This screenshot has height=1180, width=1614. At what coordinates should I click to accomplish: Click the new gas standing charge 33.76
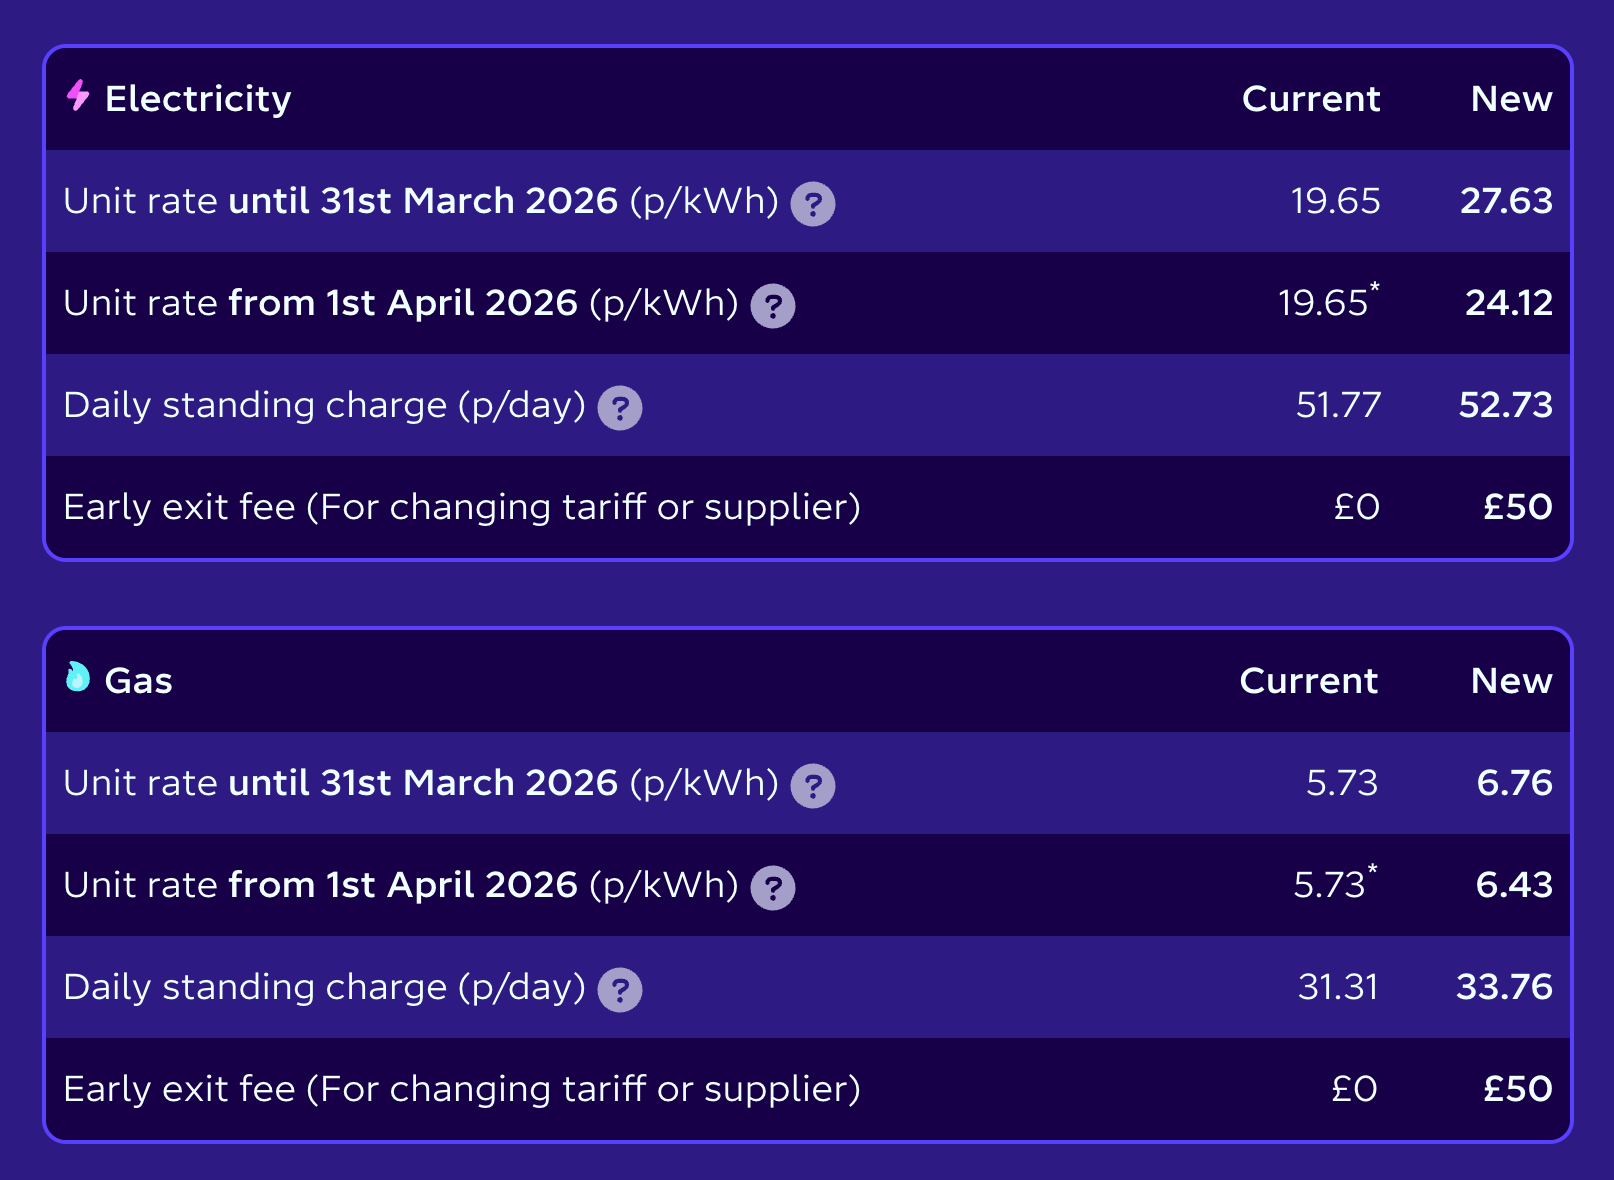tap(1504, 987)
